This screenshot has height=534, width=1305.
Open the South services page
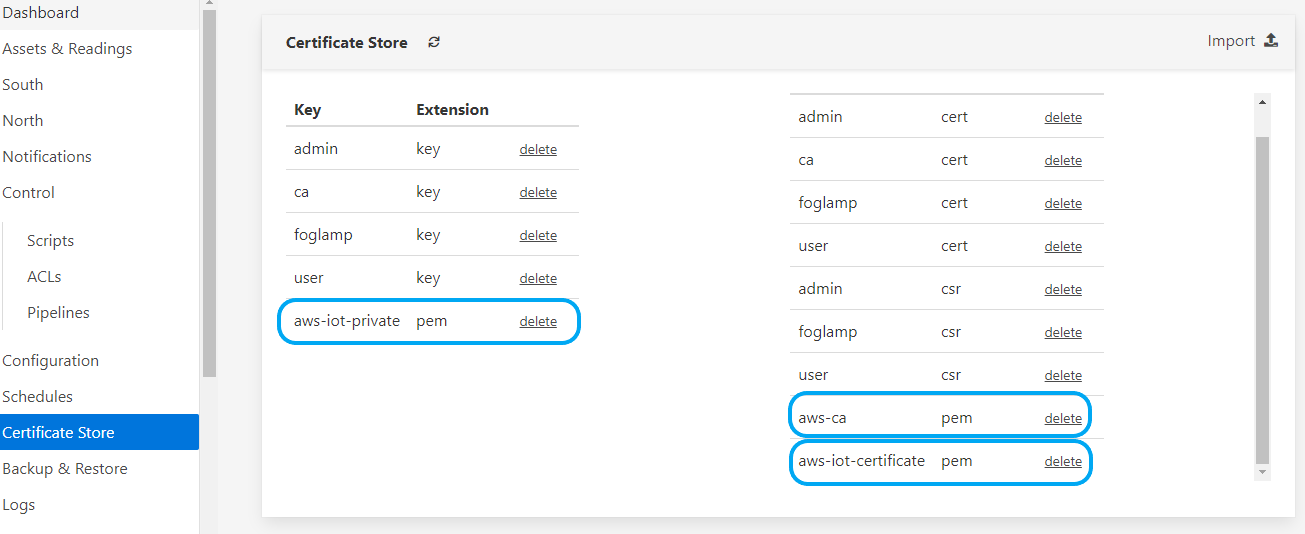22,85
